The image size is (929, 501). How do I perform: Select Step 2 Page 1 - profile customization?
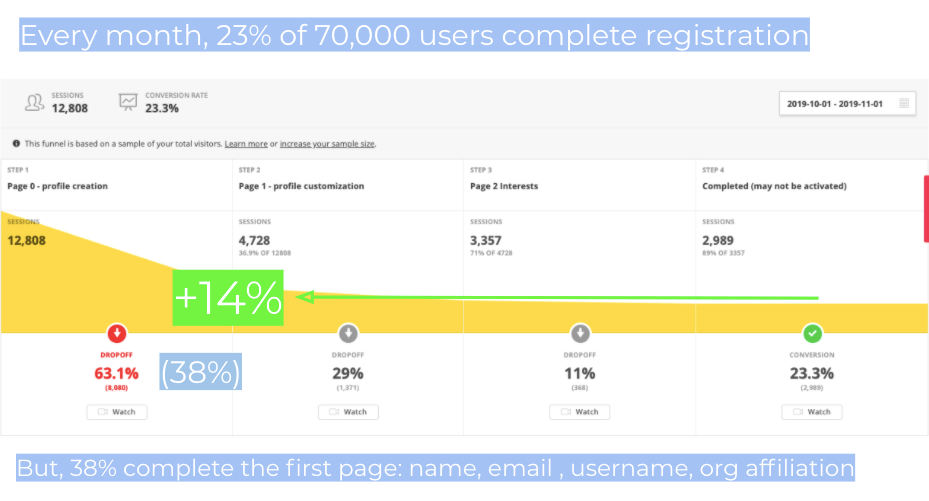point(301,186)
